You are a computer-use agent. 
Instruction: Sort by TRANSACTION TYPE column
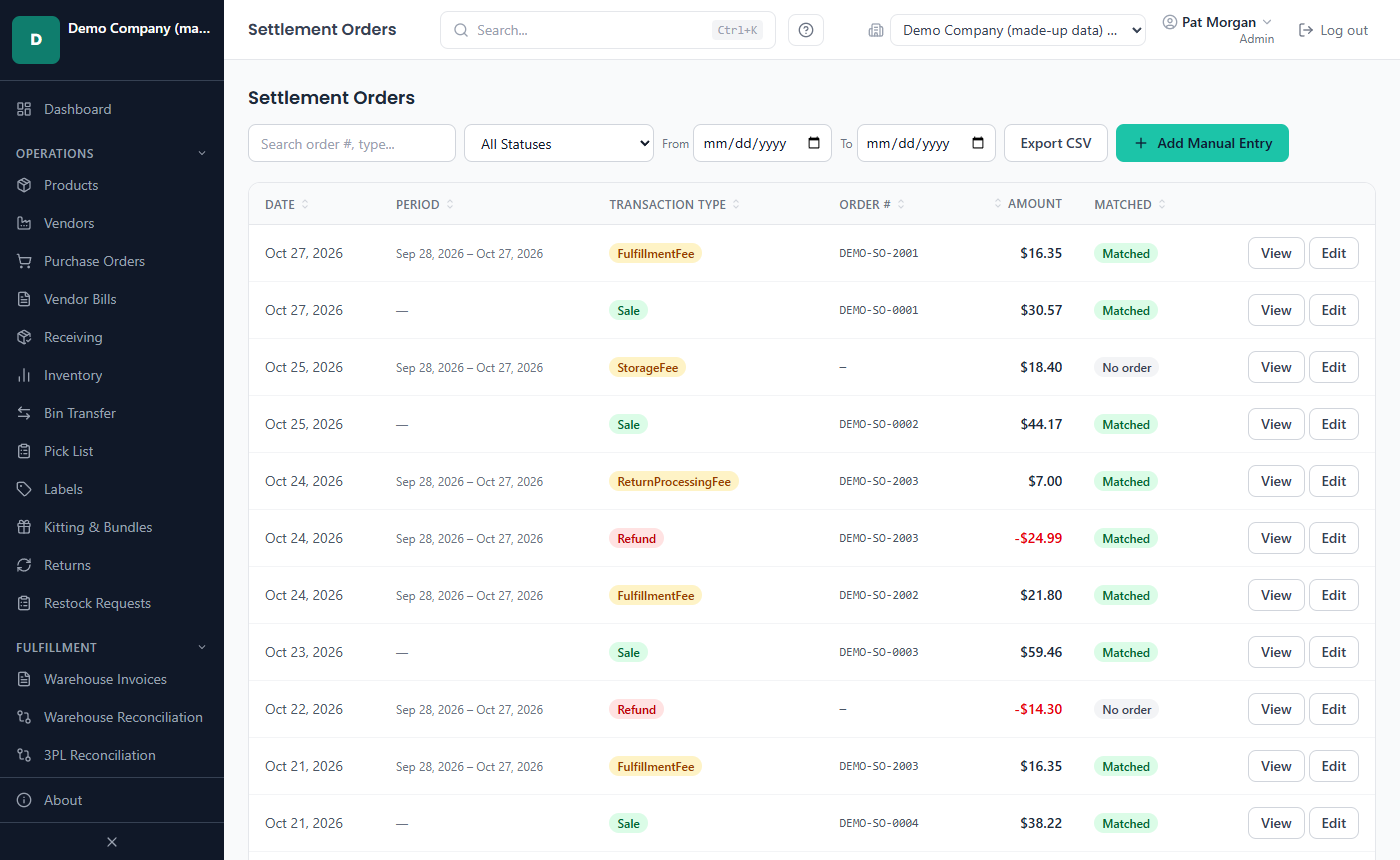675,204
